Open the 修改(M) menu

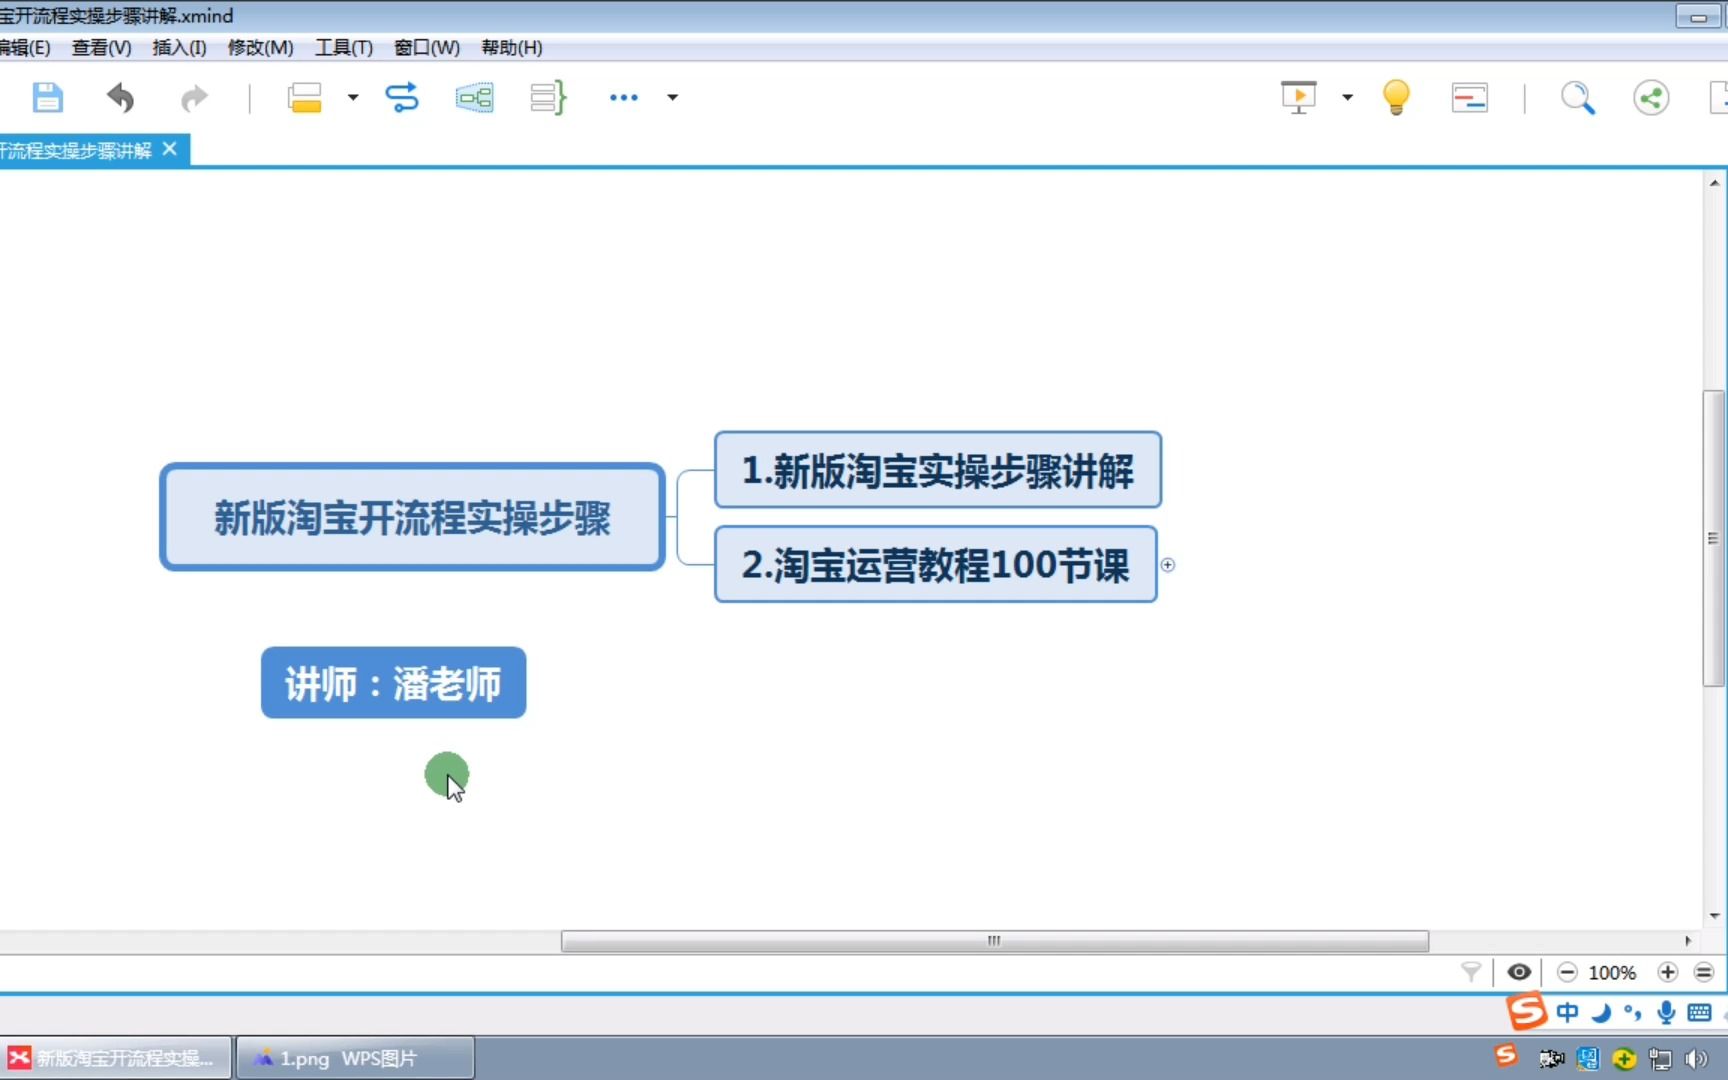coord(260,47)
